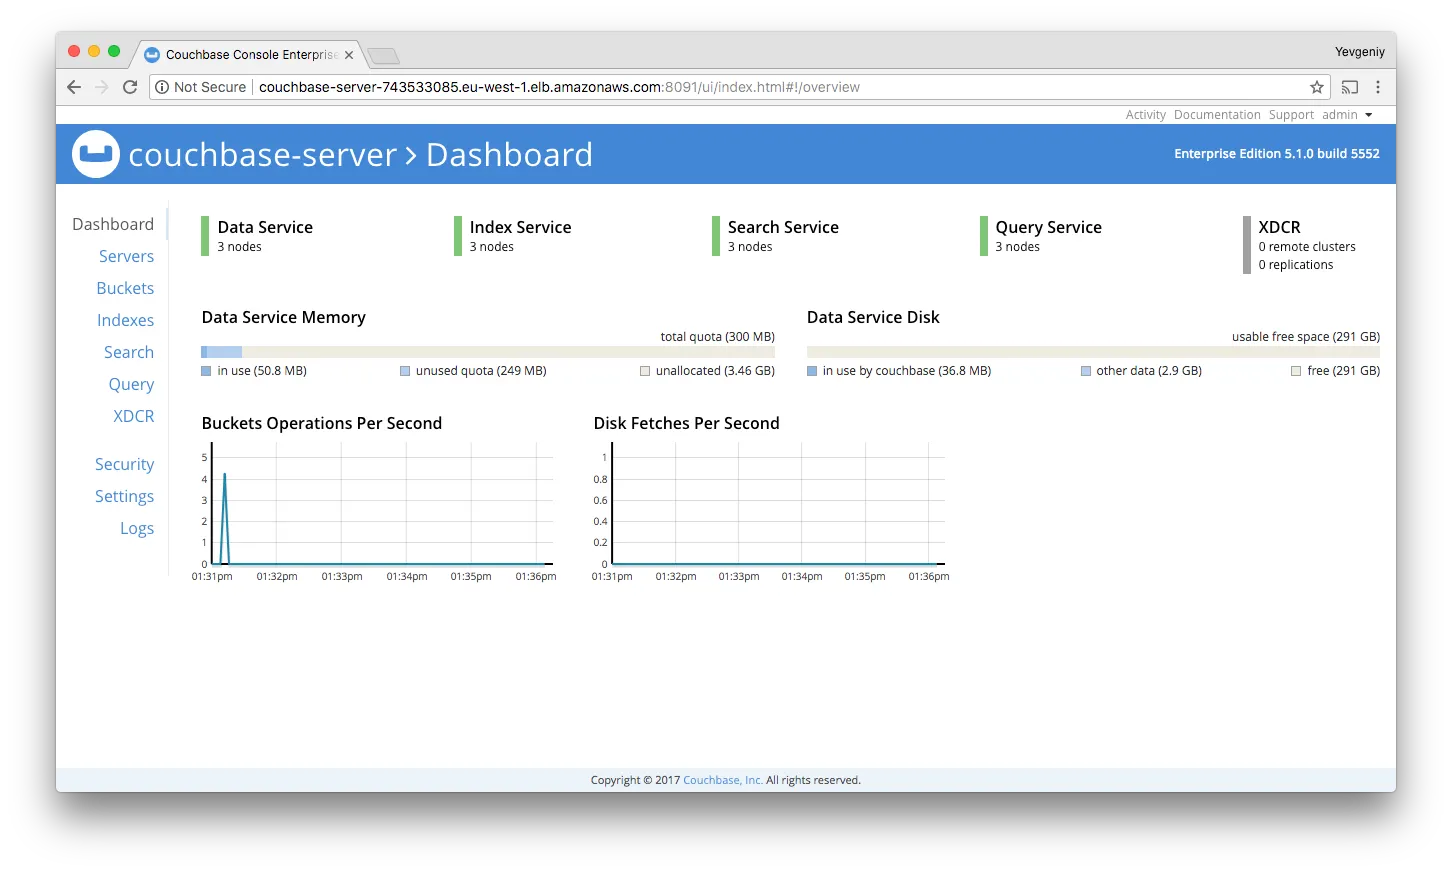Screen dimensions: 1452x872
Task: Click the Data Service Memory heading
Action: [284, 317]
